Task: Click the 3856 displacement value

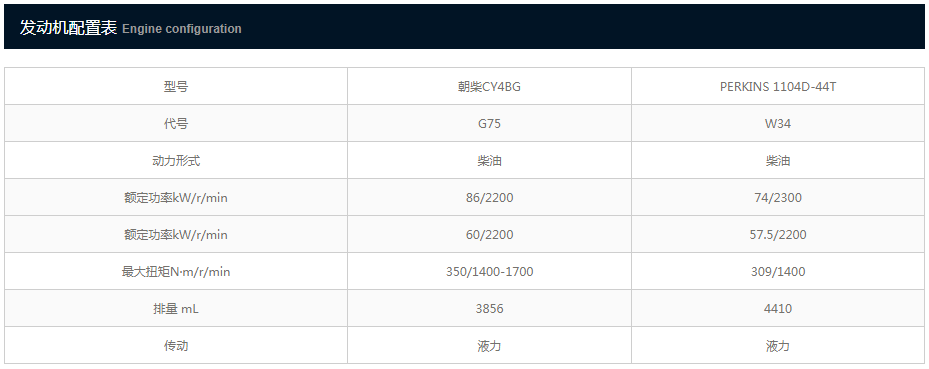Action: (489, 309)
